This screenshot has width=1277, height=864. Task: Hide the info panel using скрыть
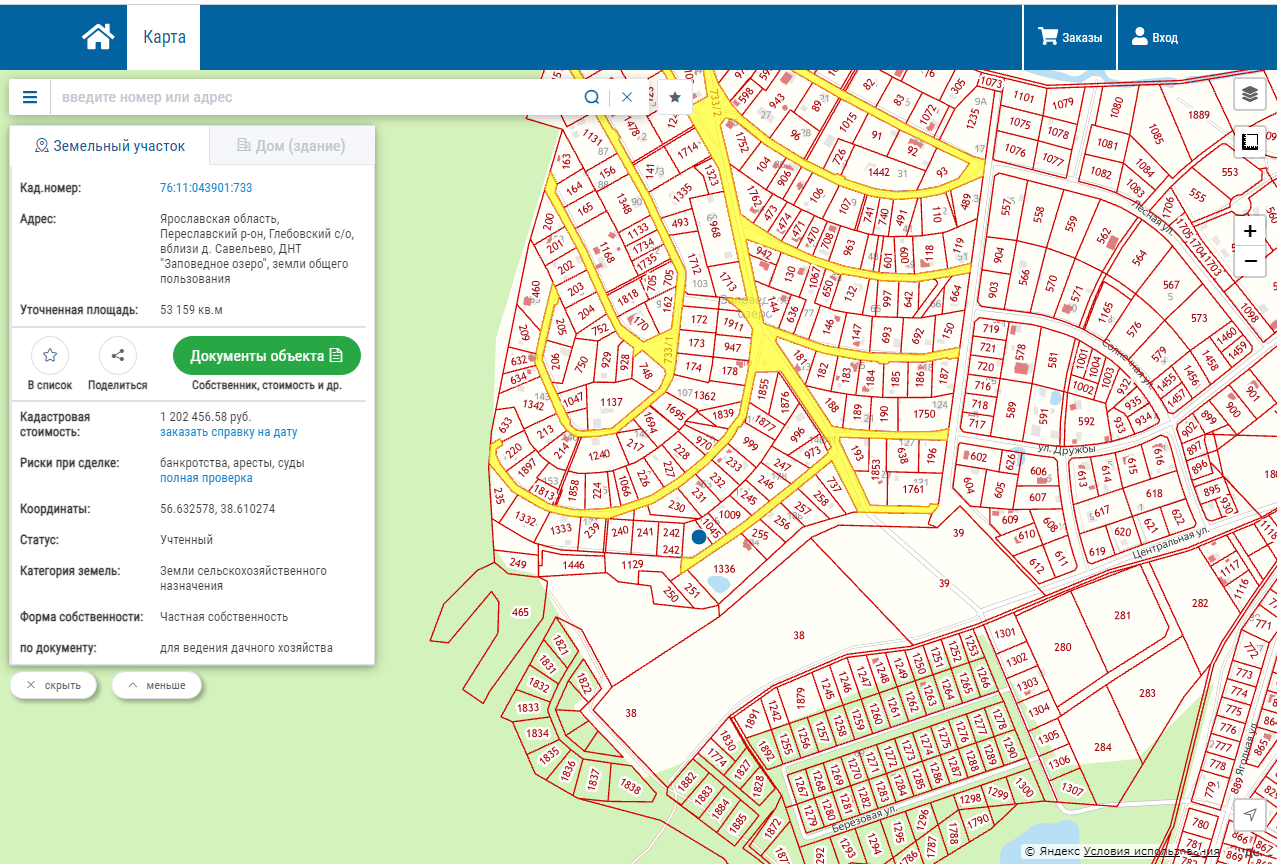tap(53, 685)
